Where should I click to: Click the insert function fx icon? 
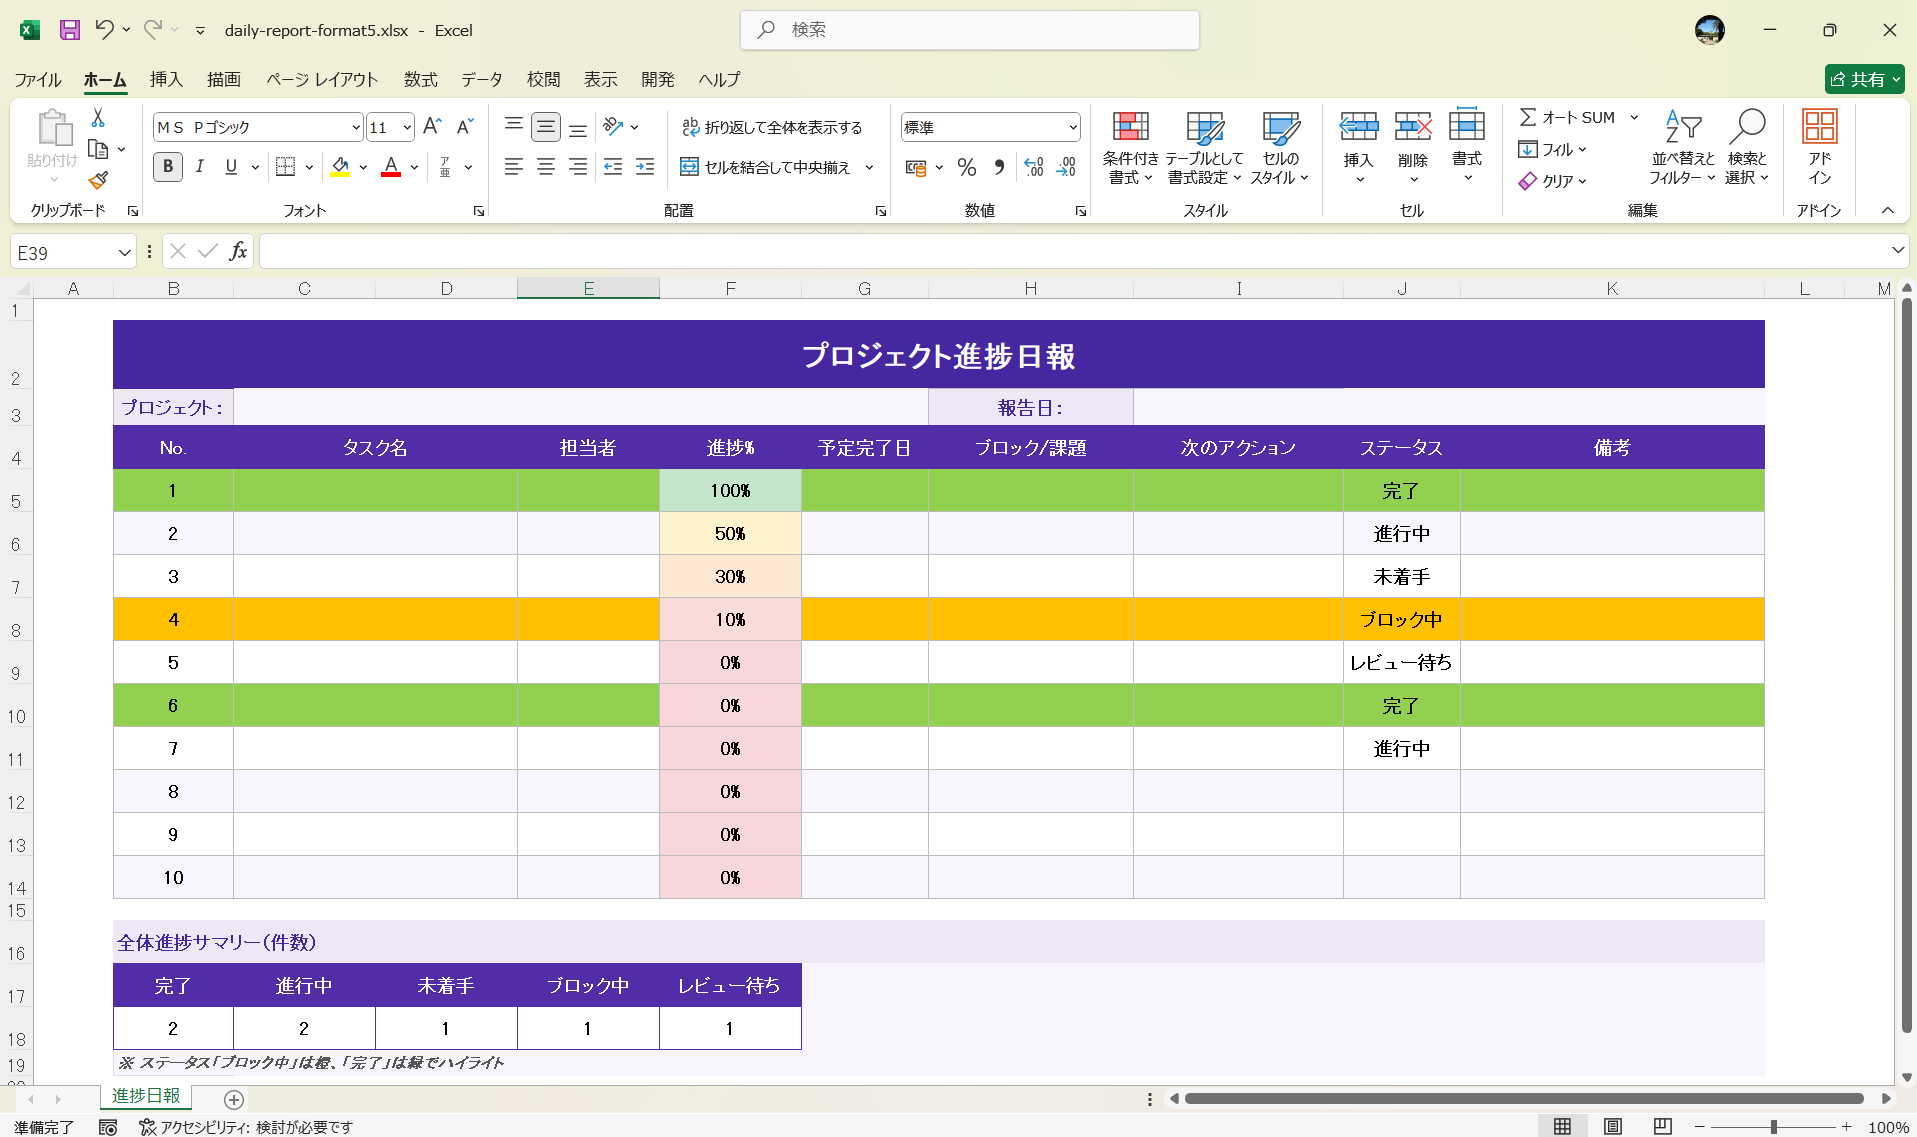238,252
